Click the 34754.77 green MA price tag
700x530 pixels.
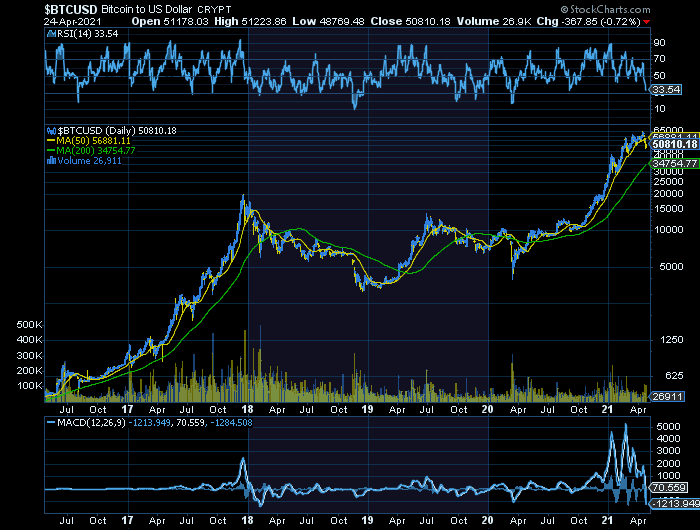click(675, 163)
